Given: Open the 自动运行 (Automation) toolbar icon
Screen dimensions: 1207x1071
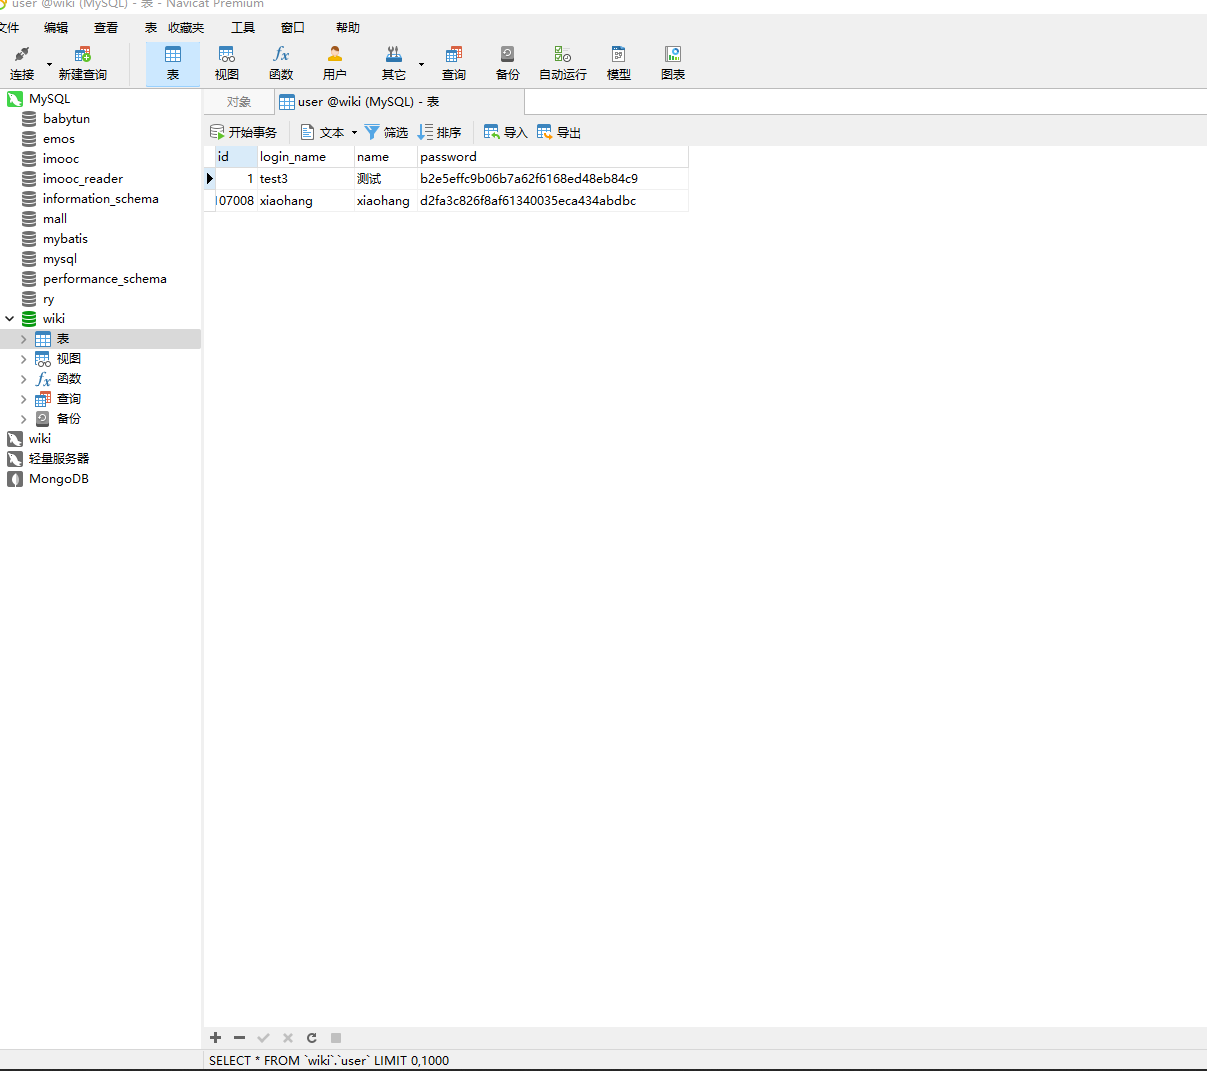Looking at the screenshot, I should click(x=563, y=63).
